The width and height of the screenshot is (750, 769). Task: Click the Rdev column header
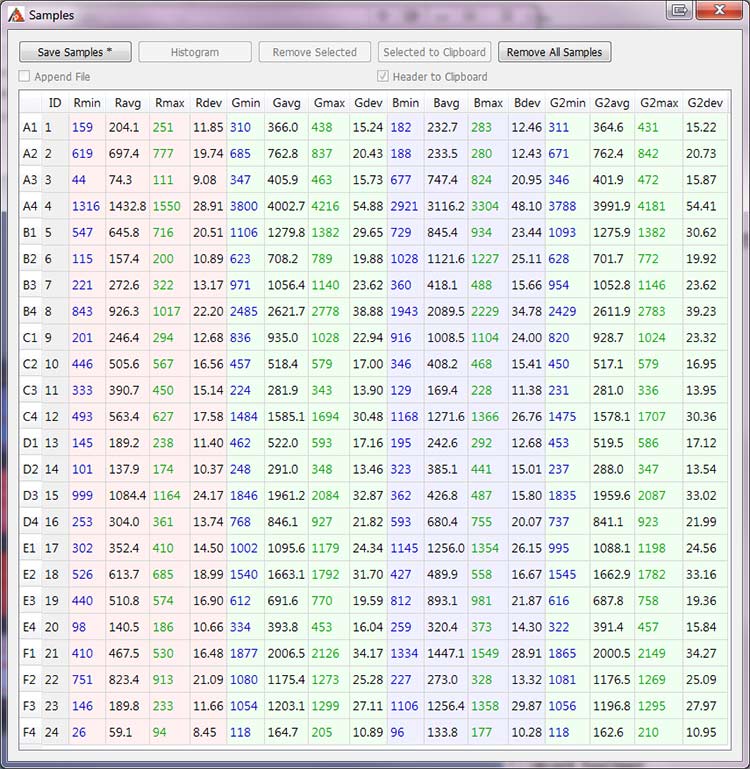[x=208, y=103]
